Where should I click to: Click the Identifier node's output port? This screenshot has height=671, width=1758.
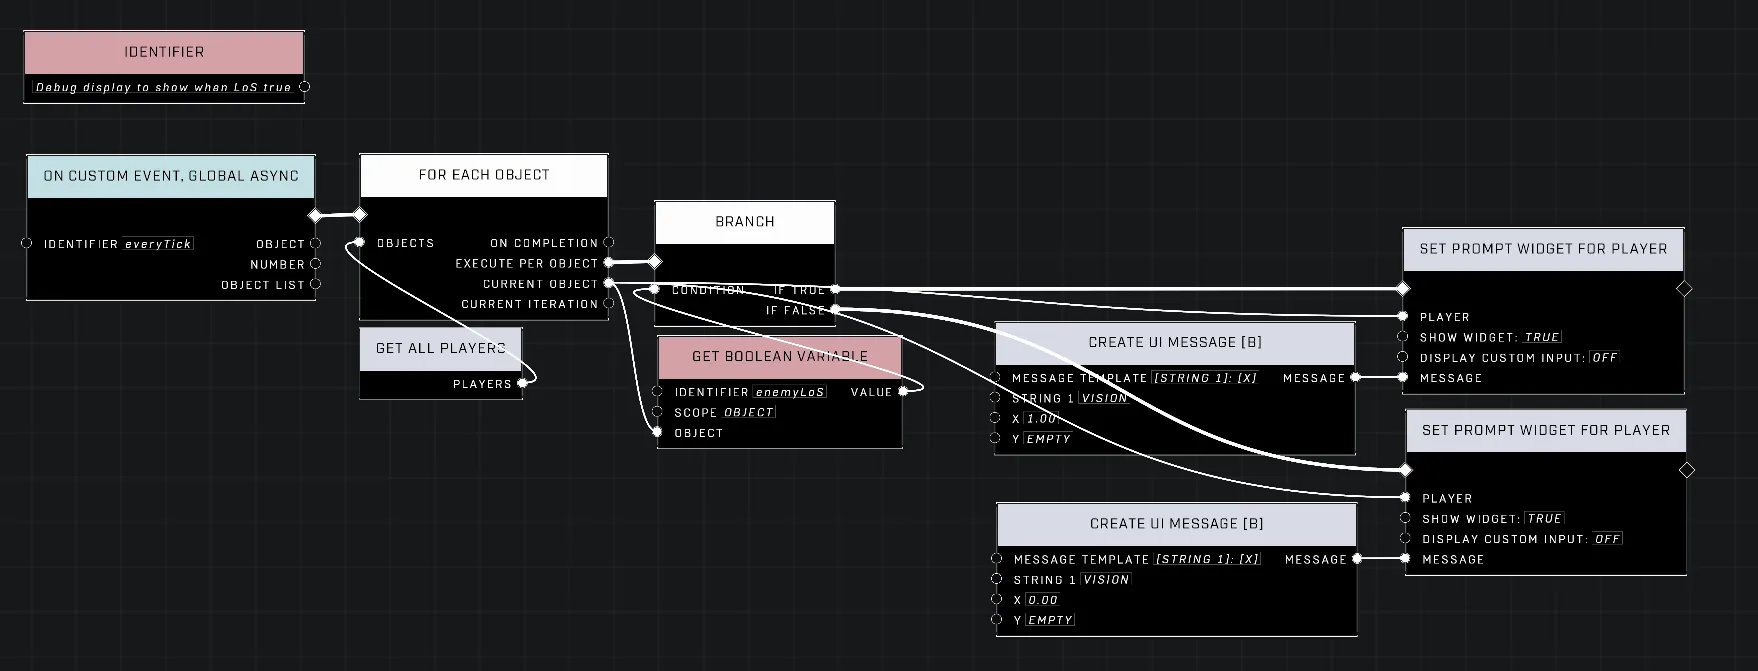pos(305,87)
